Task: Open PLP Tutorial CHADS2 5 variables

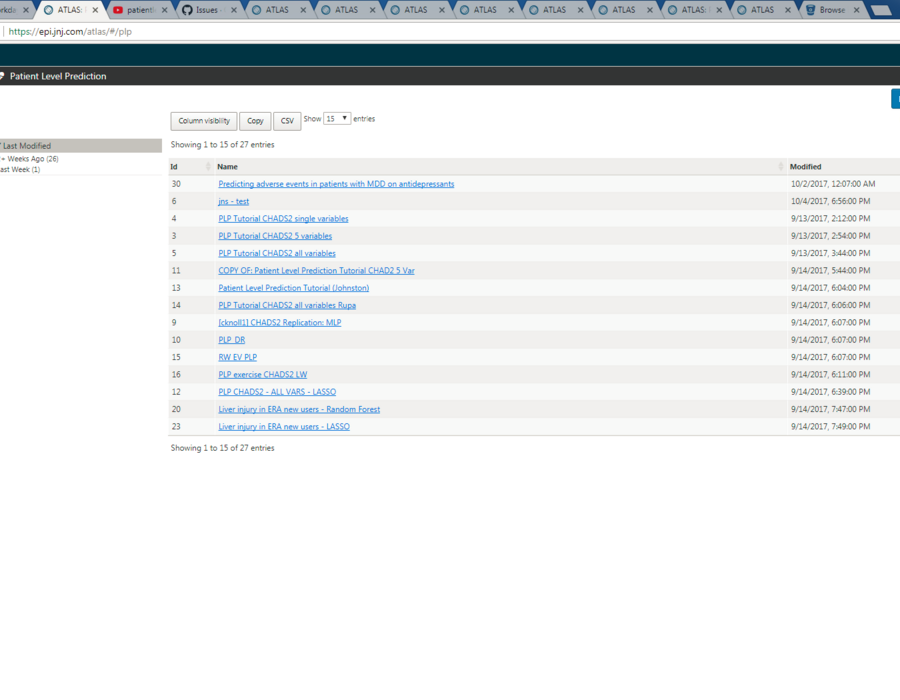Action: 275,236
